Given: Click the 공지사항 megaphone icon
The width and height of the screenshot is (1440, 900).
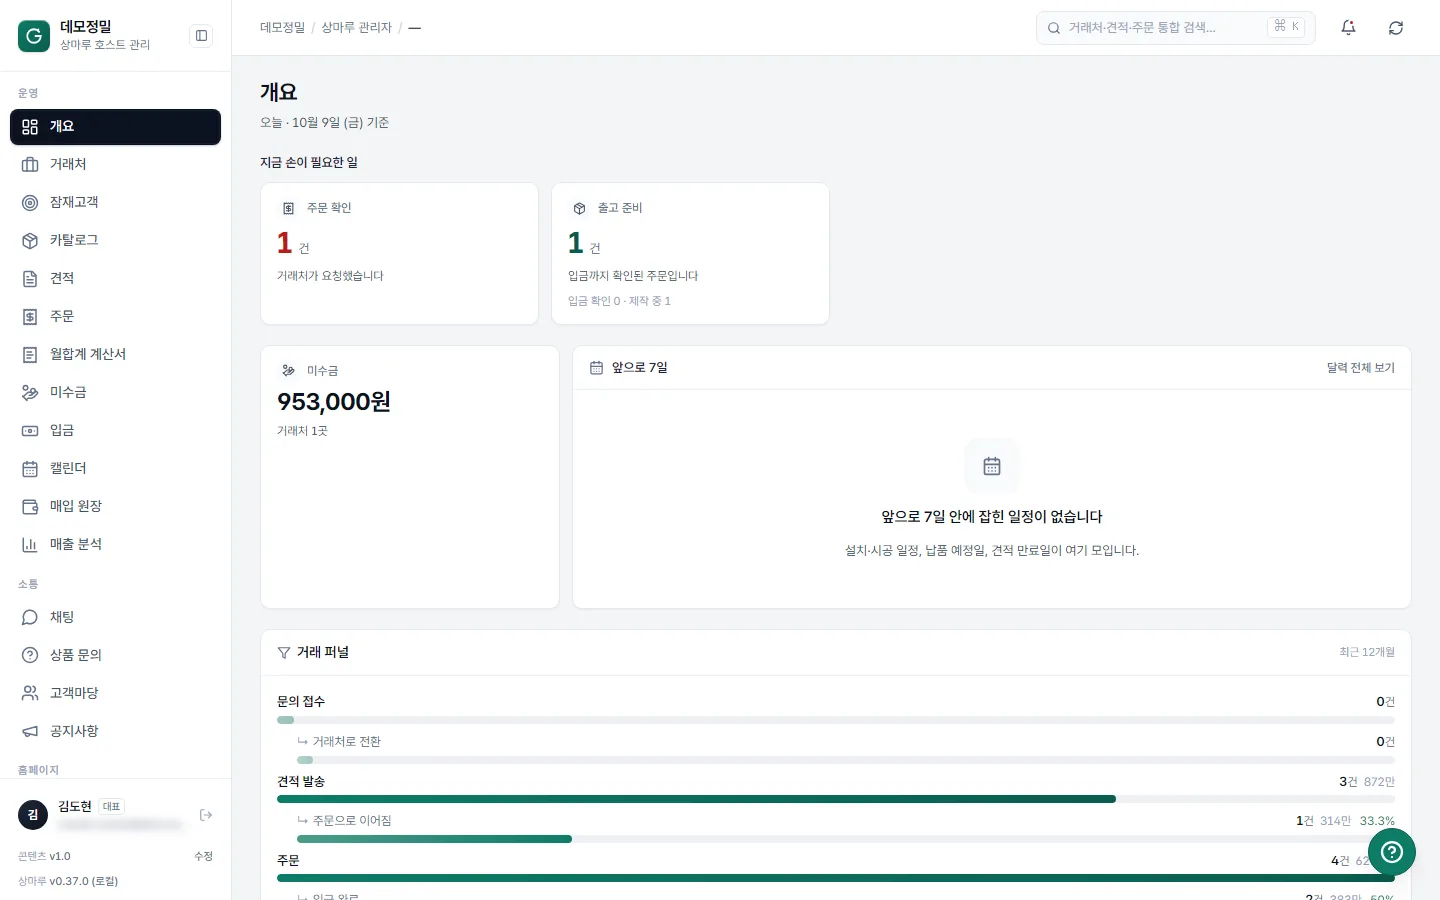Looking at the screenshot, I should tap(30, 731).
